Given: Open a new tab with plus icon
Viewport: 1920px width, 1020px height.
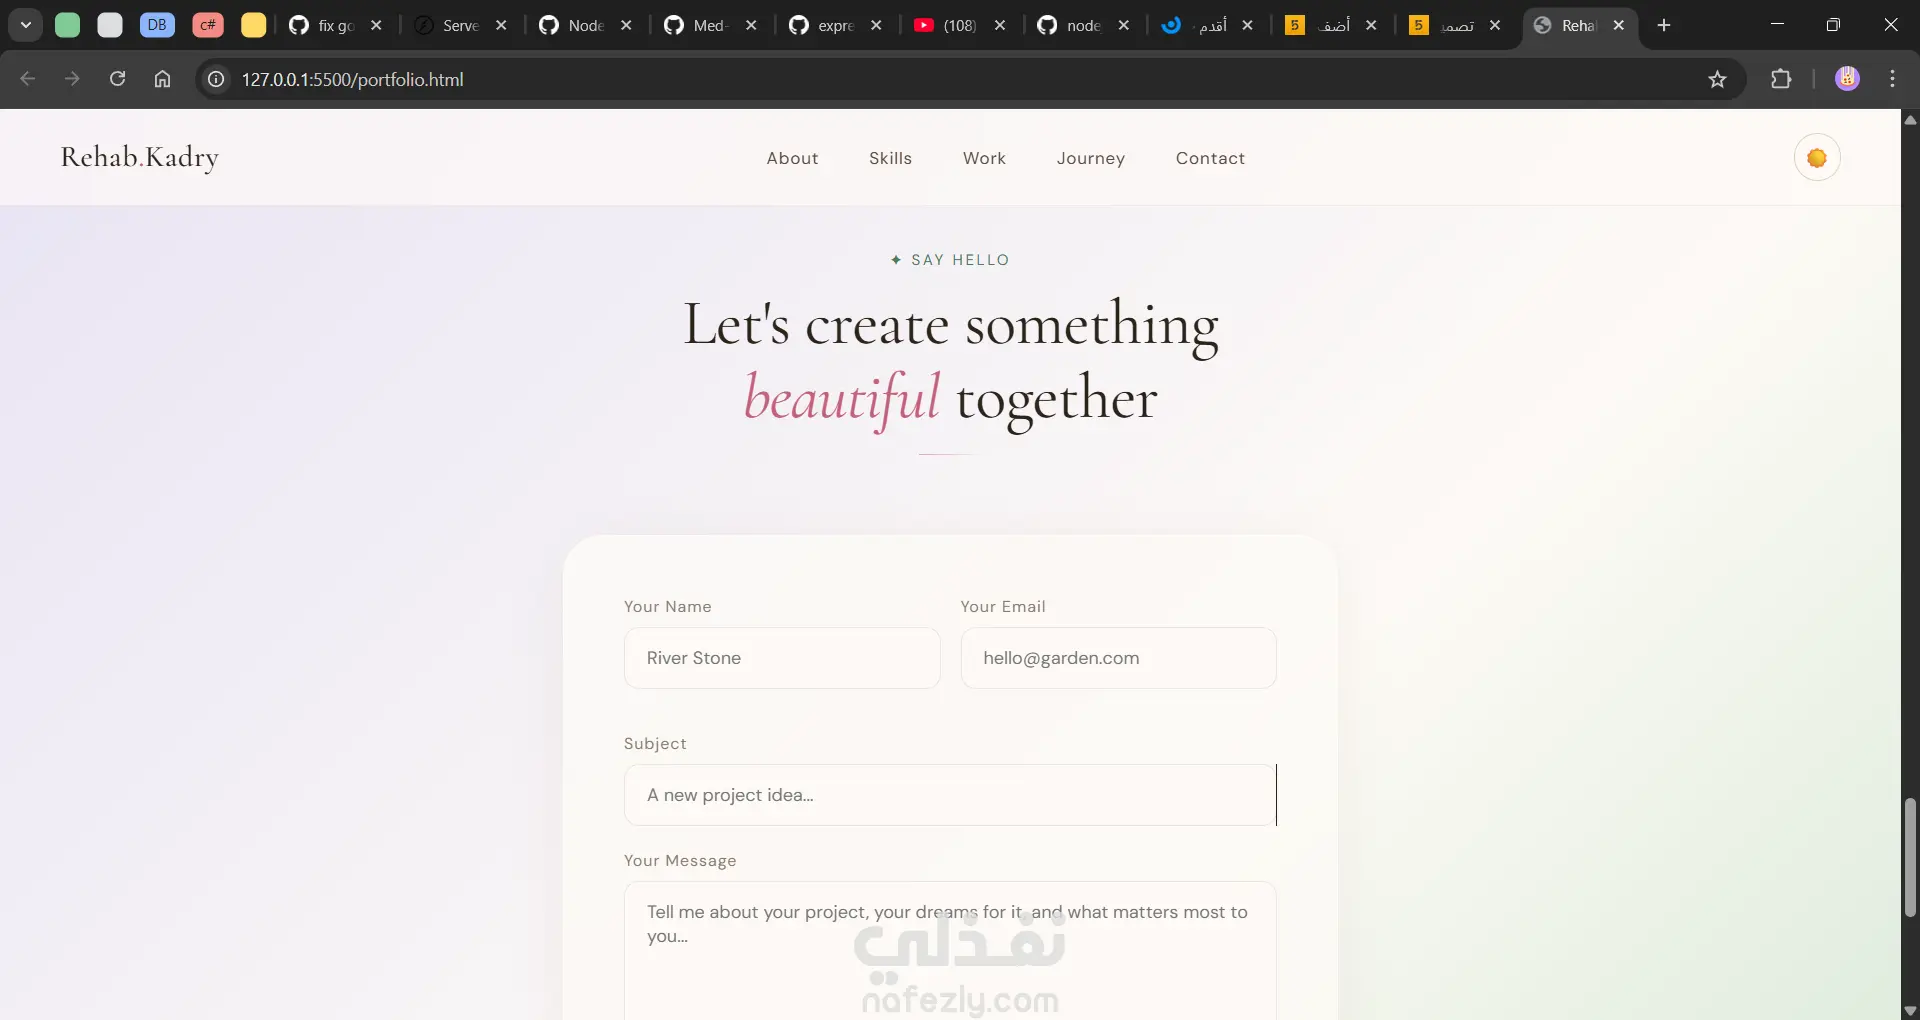Looking at the screenshot, I should (1664, 25).
